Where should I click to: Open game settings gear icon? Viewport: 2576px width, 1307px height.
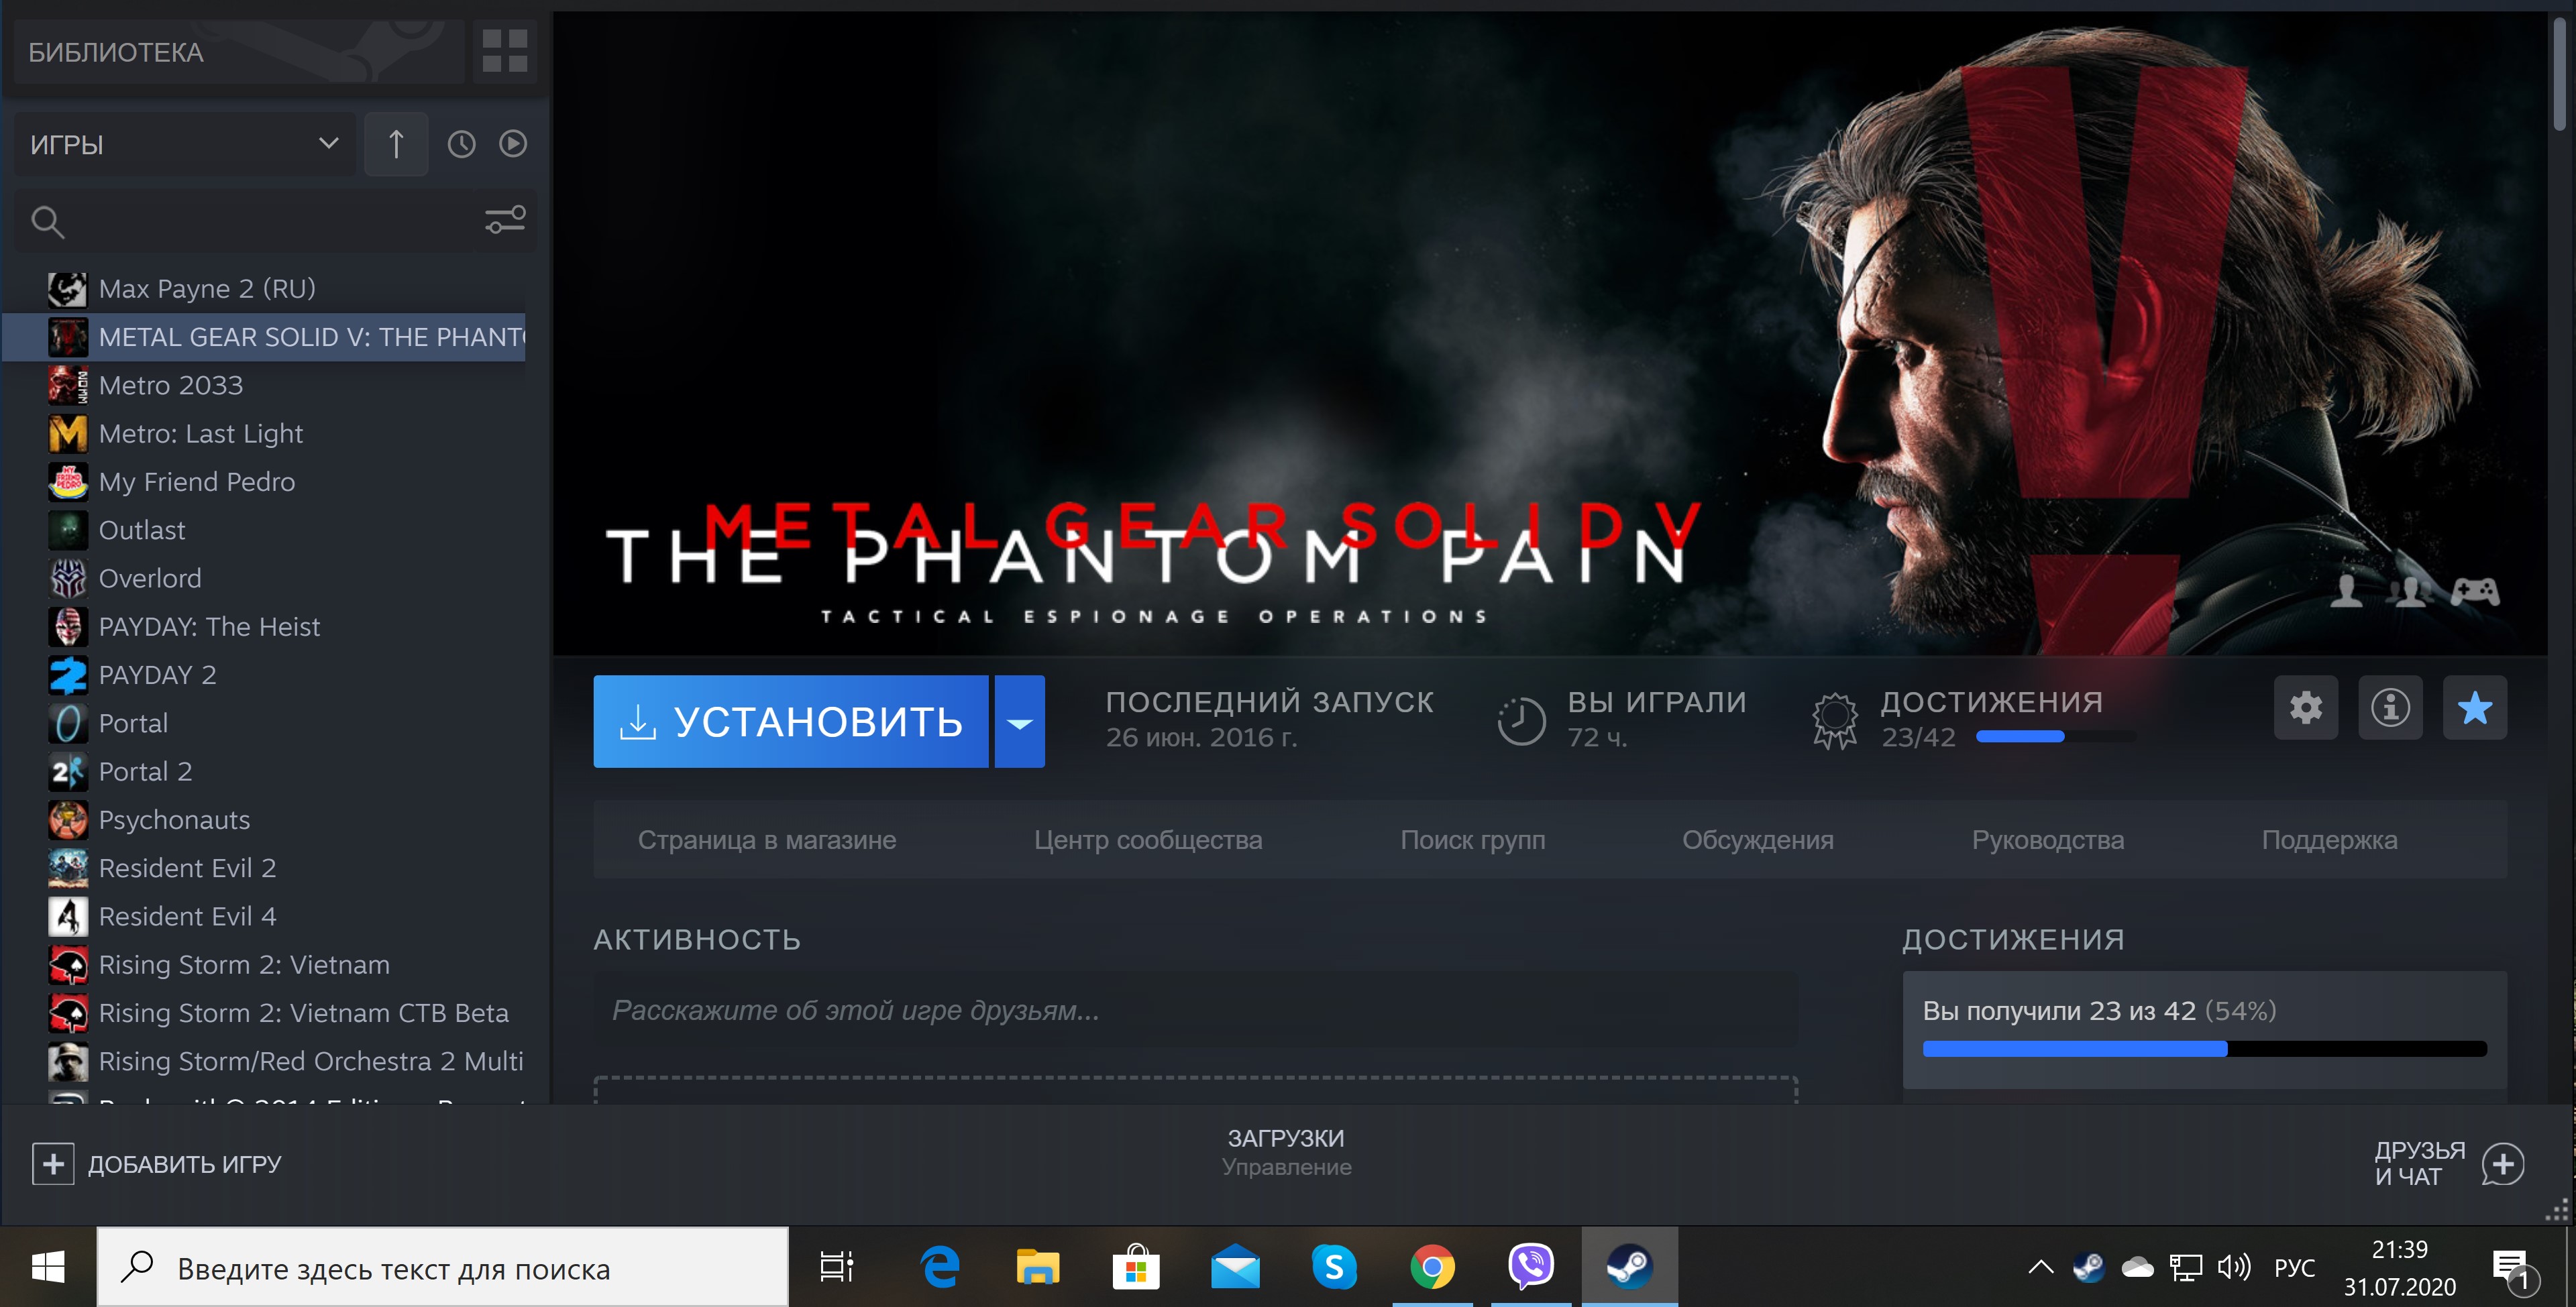click(x=2305, y=708)
